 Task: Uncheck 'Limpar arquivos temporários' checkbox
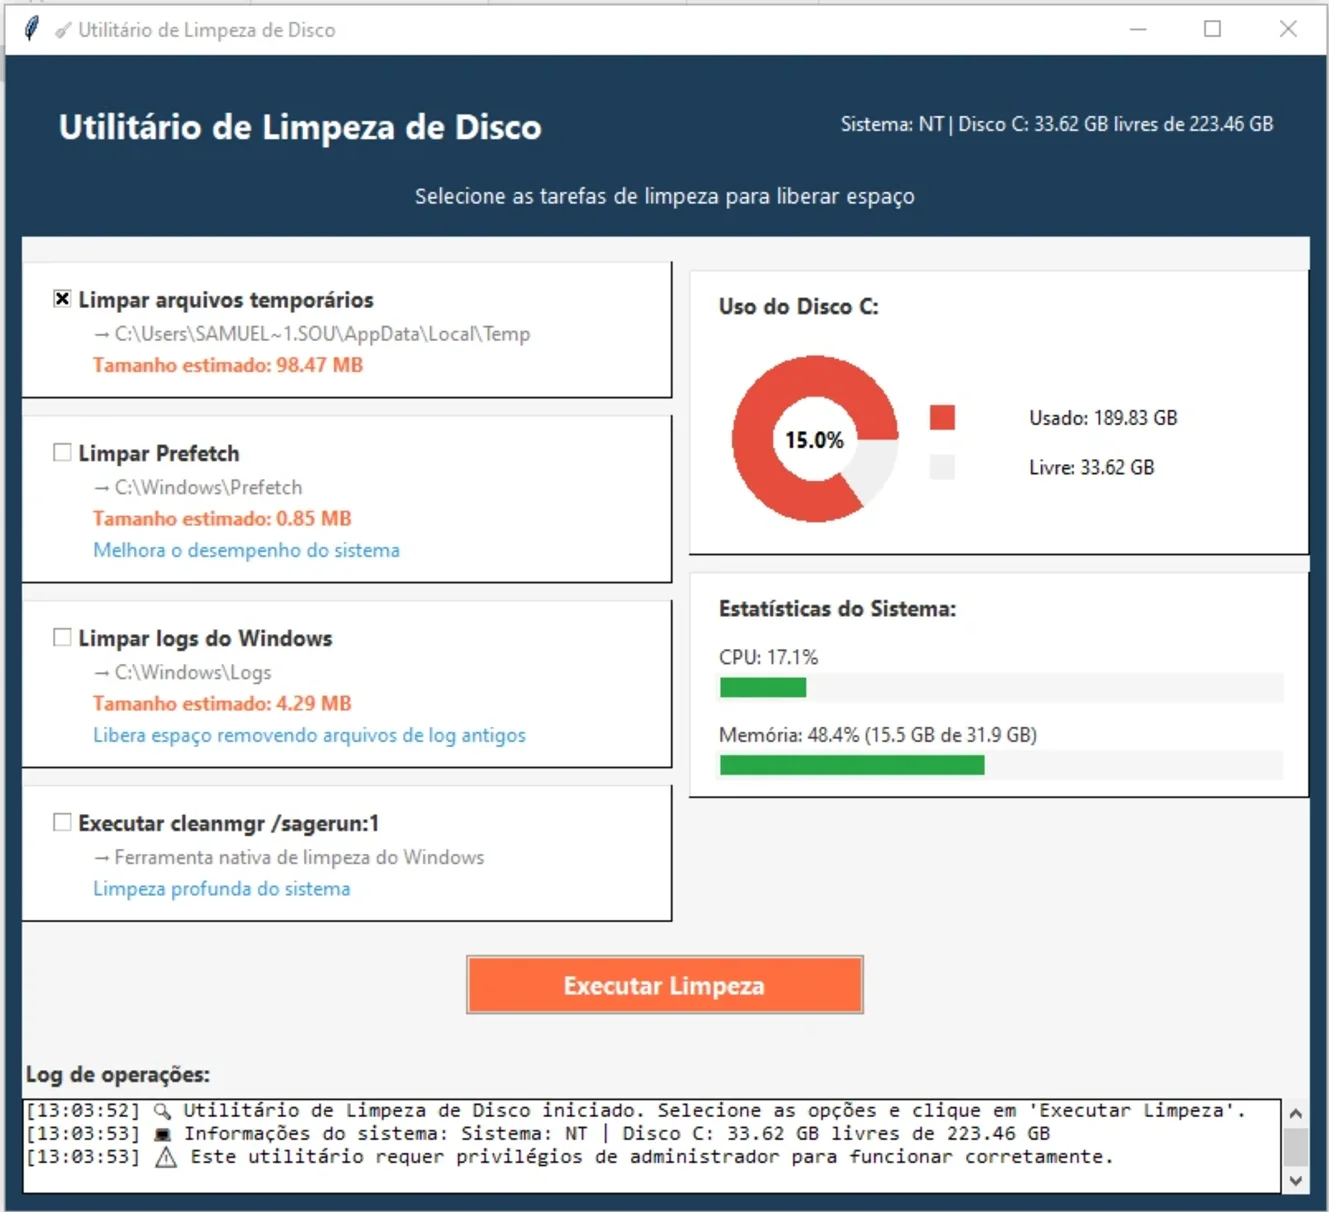[x=62, y=299]
